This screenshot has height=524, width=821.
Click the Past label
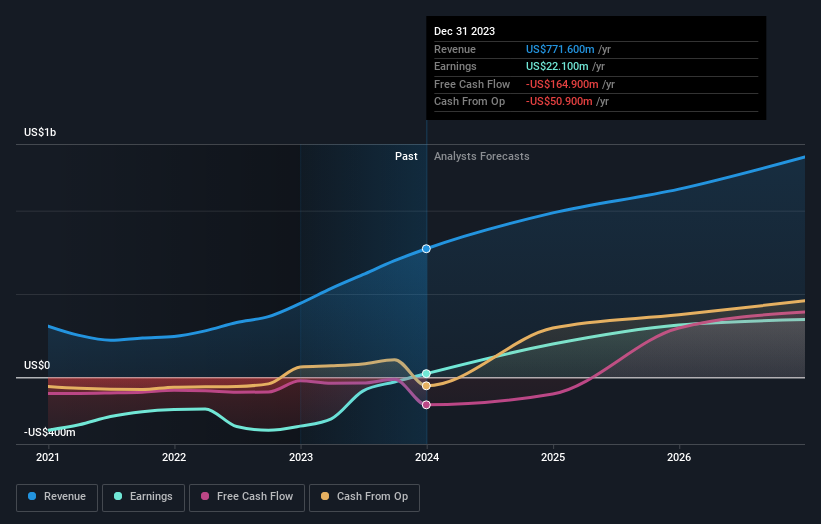(406, 156)
